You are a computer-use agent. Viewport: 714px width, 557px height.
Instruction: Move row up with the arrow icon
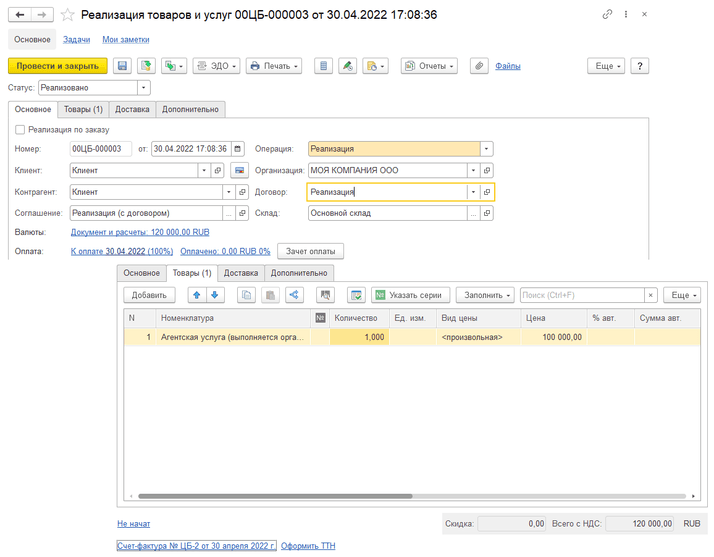pos(196,295)
